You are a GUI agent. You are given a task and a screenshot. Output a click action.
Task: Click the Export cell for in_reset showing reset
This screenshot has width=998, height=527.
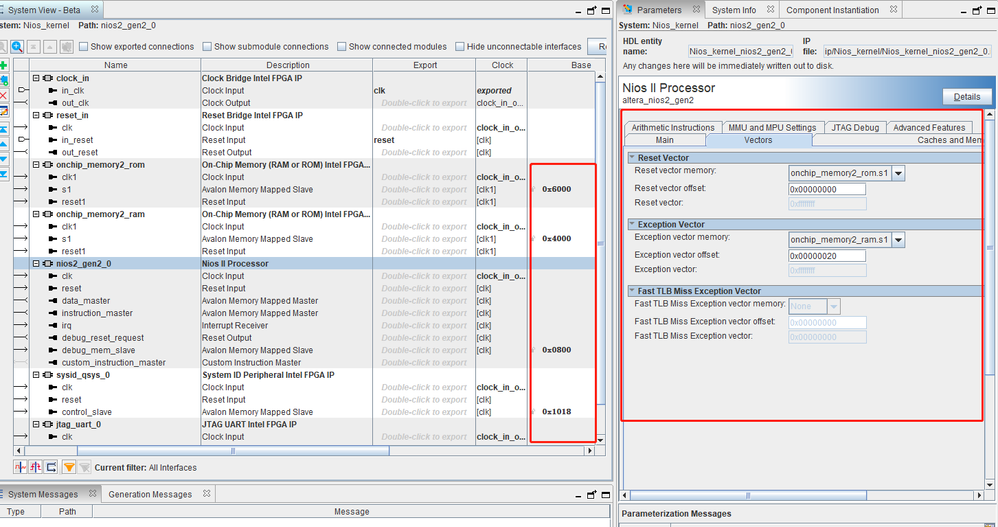[x=424, y=140]
